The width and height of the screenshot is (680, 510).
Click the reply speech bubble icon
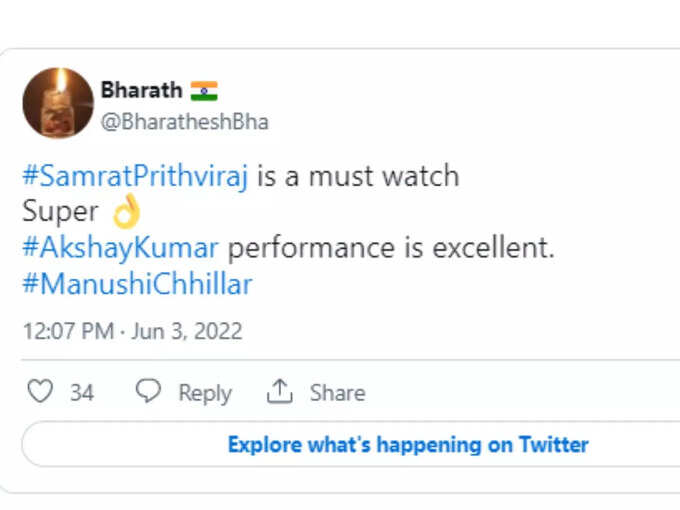coord(148,390)
